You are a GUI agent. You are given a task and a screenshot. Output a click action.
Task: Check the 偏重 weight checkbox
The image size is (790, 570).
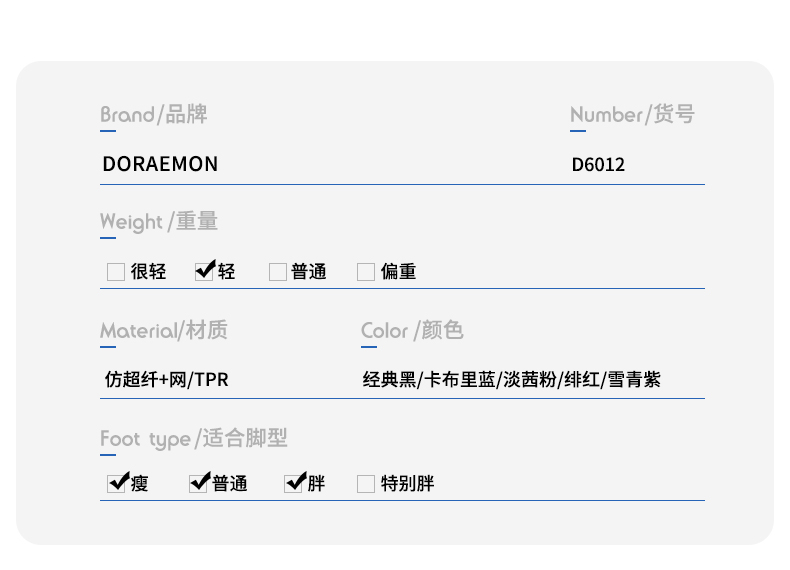[366, 272]
